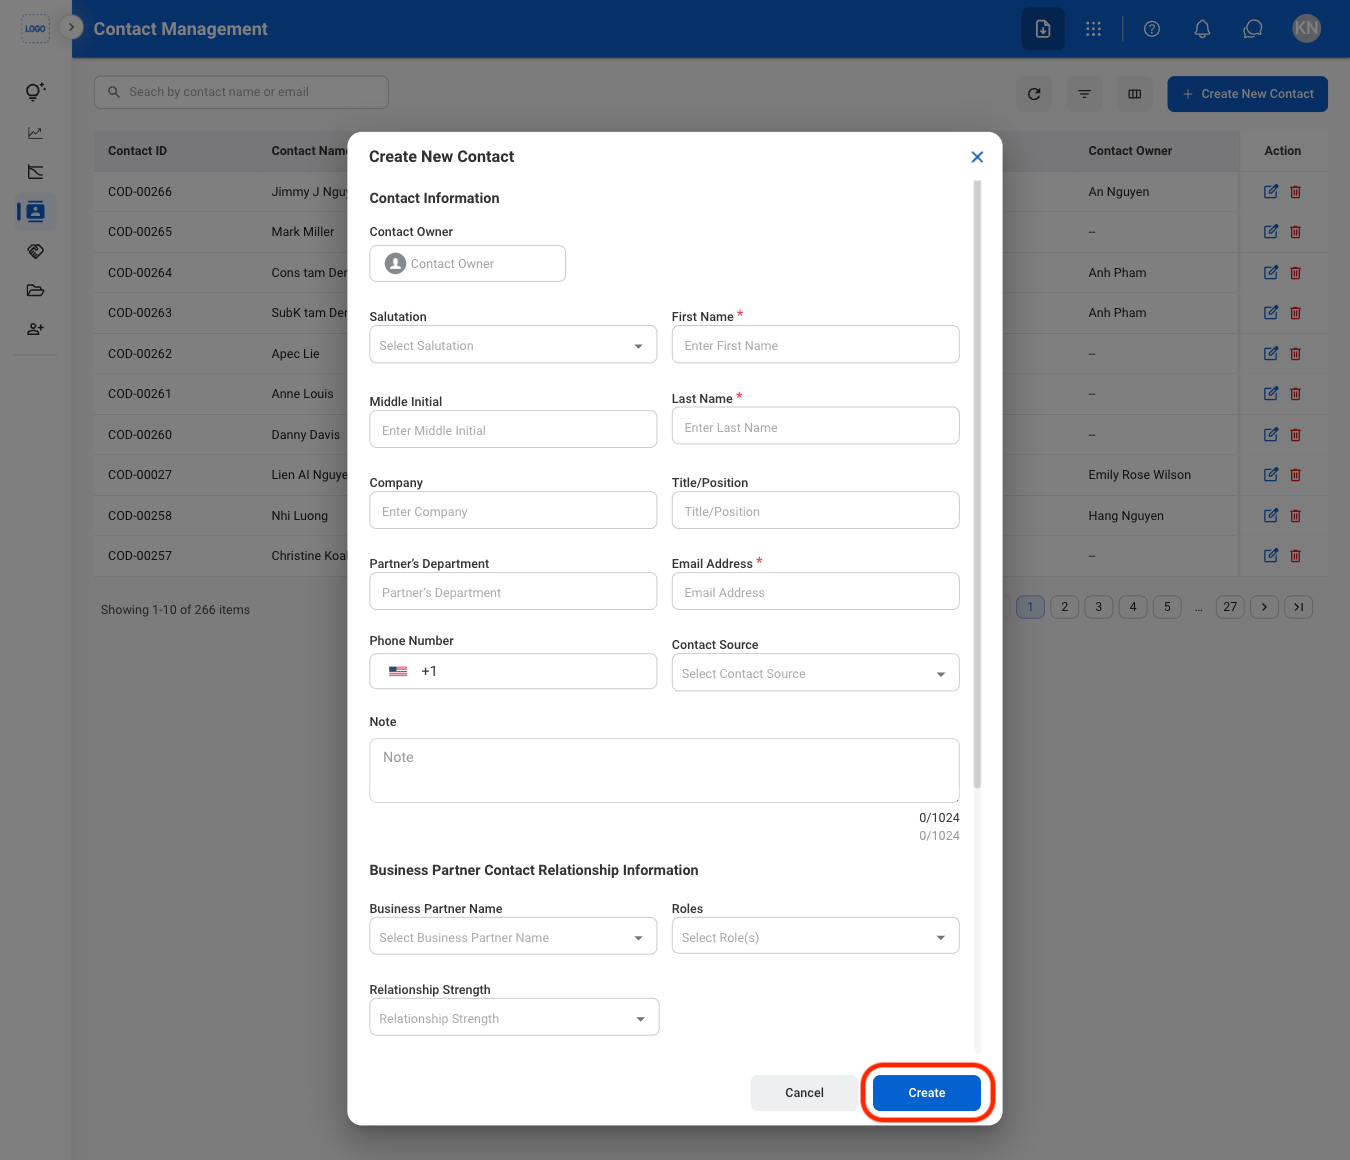Click the import/download icon in header
The height and width of the screenshot is (1160, 1350).
click(1043, 29)
